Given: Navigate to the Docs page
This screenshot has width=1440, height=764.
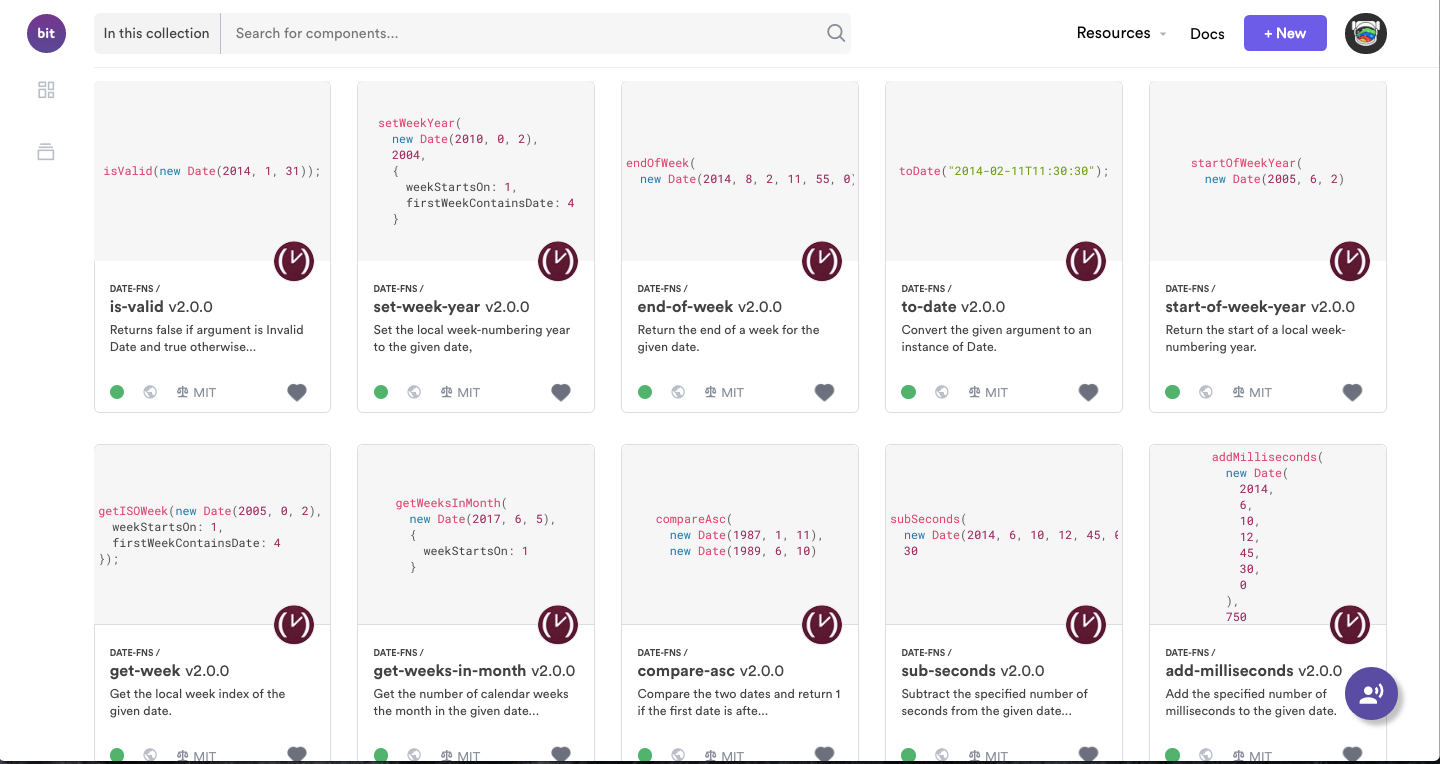Looking at the screenshot, I should coord(1207,33).
